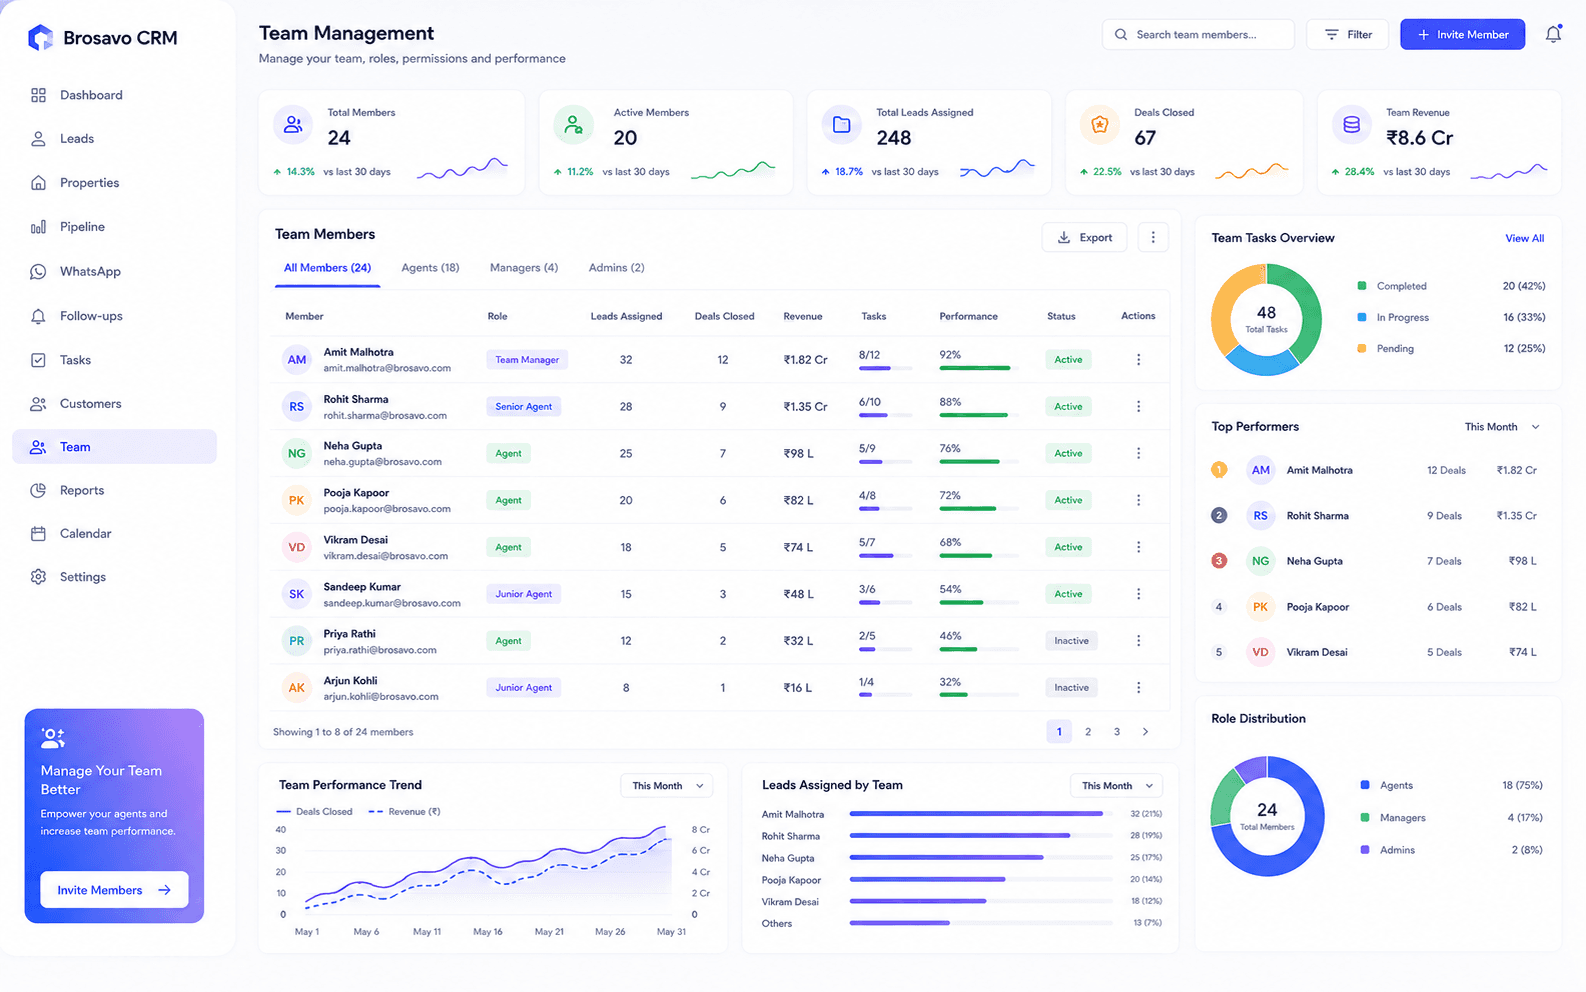Image resolution: width=1586 pixels, height=992 pixels.
Task: Switch to the Admins (2) tab
Action: [616, 268]
